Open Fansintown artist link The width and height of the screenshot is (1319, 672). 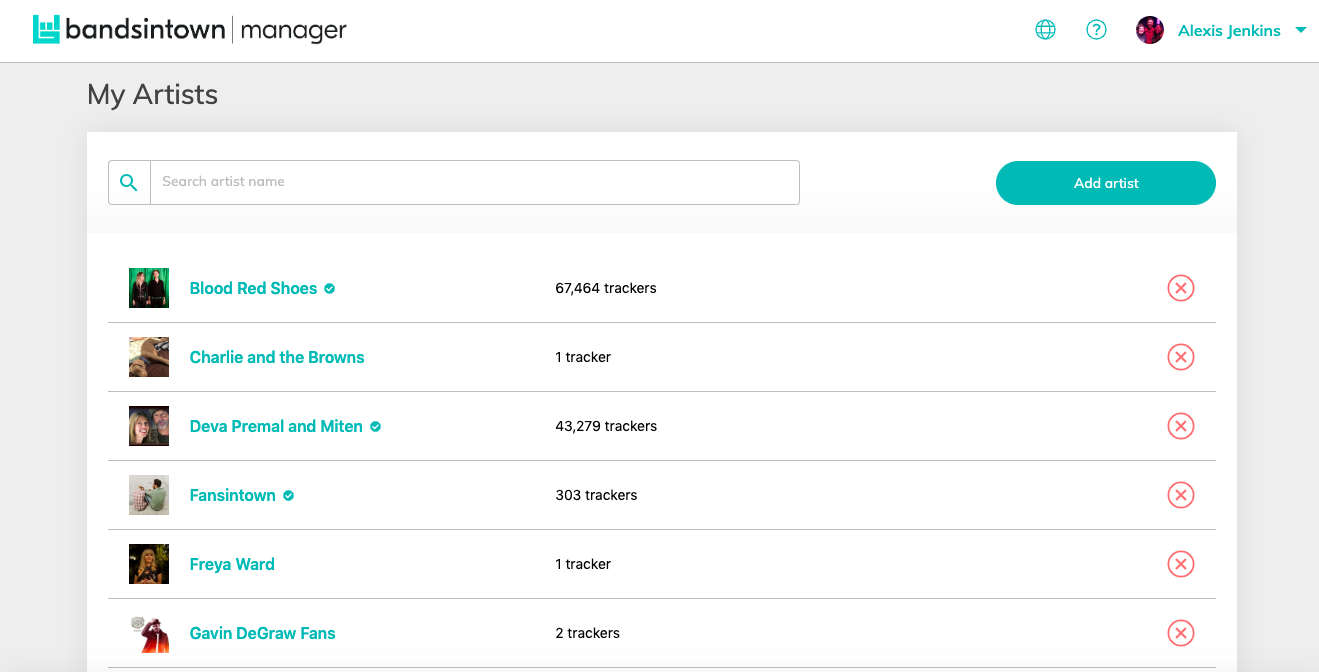(x=233, y=495)
